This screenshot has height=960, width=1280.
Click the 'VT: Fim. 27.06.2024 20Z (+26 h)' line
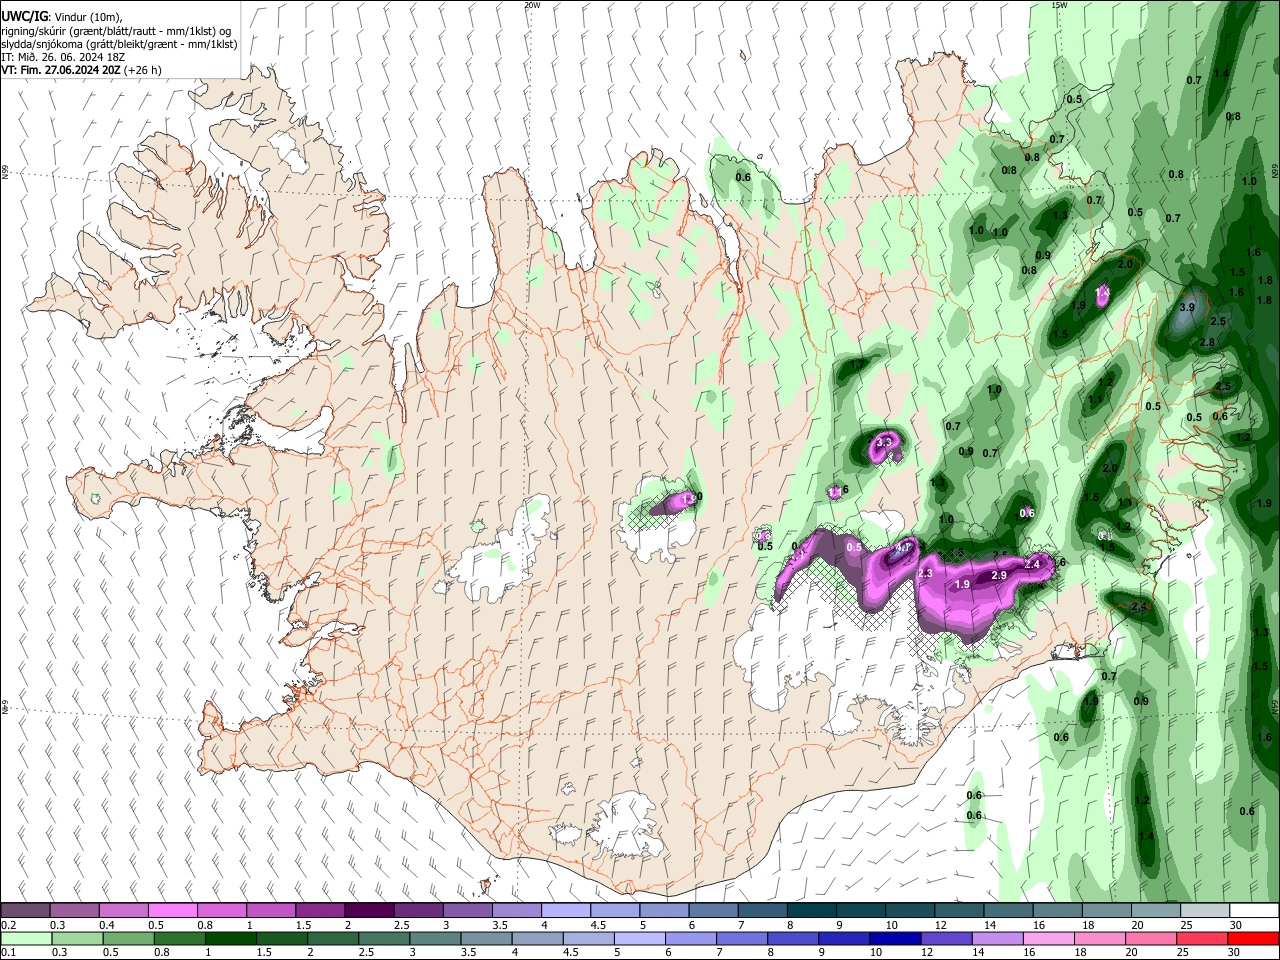[x=81, y=70]
